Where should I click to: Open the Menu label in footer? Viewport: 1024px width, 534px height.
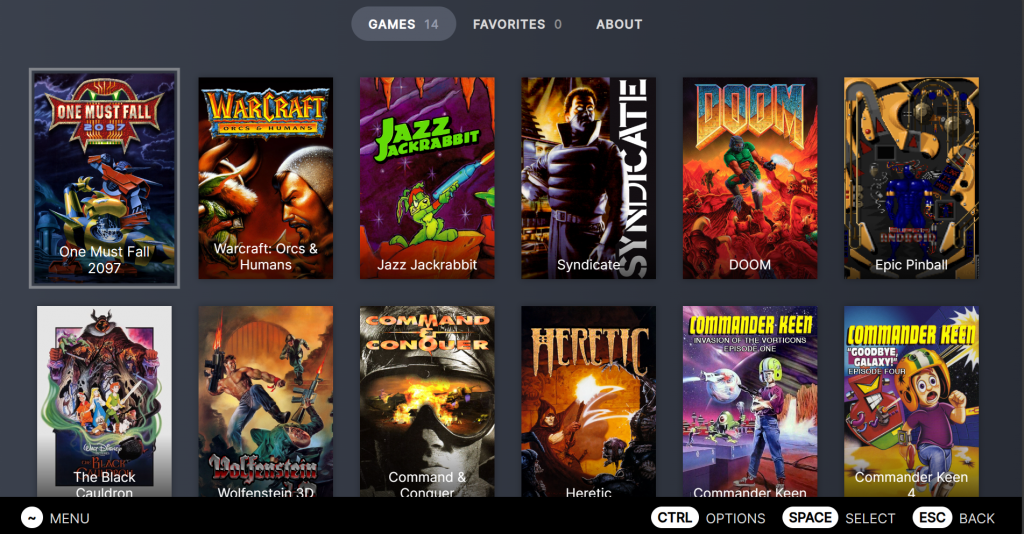click(69, 518)
